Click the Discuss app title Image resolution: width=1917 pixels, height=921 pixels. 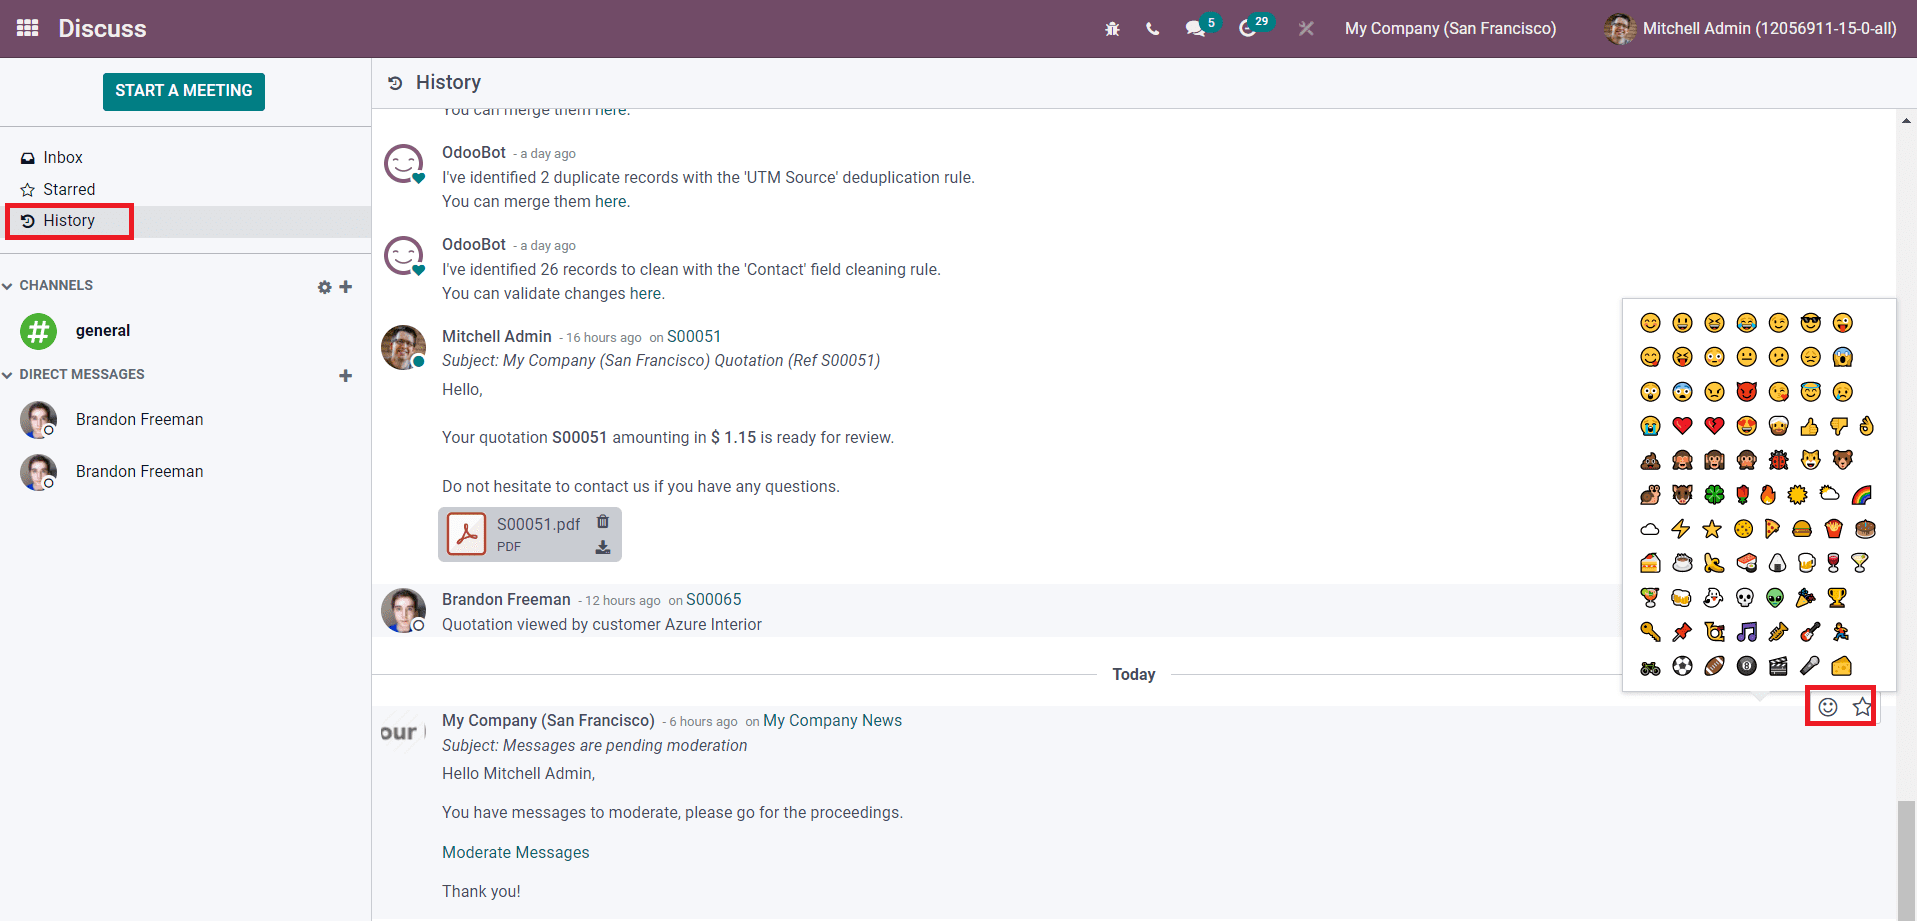(102, 29)
